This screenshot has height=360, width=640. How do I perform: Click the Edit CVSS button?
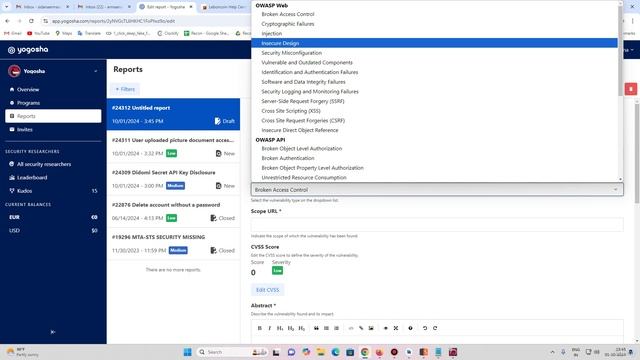point(267,290)
